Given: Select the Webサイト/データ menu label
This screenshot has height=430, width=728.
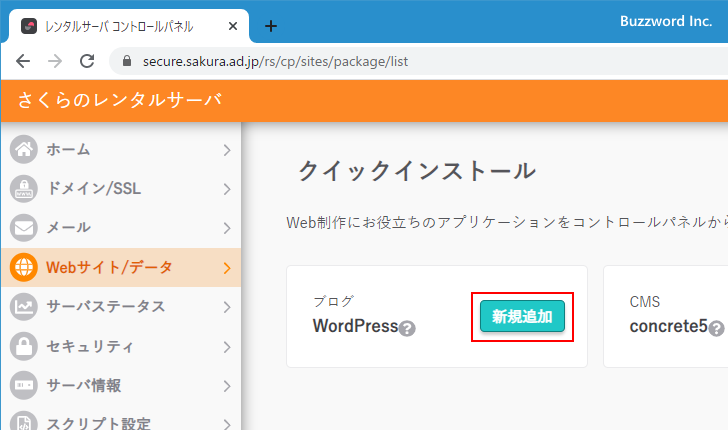Looking at the screenshot, I should 109,267.
